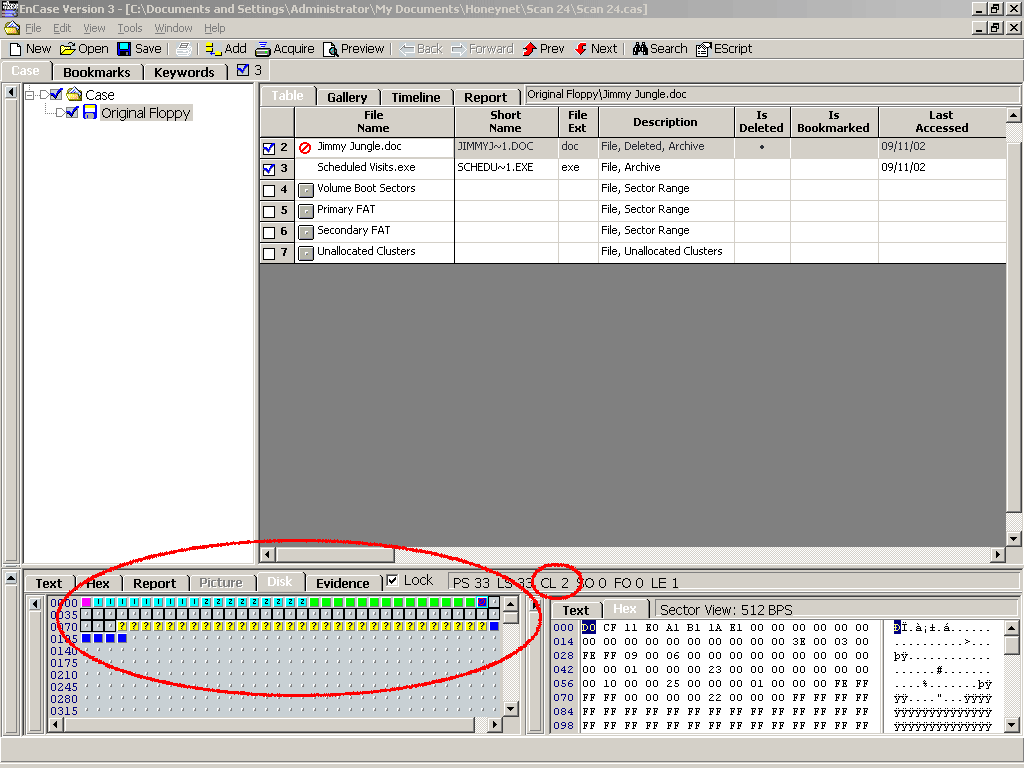Image resolution: width=1024 pixels, height=768 pixels.
Task: Click the Open folder toolbar icon
Action: point(67,49)
